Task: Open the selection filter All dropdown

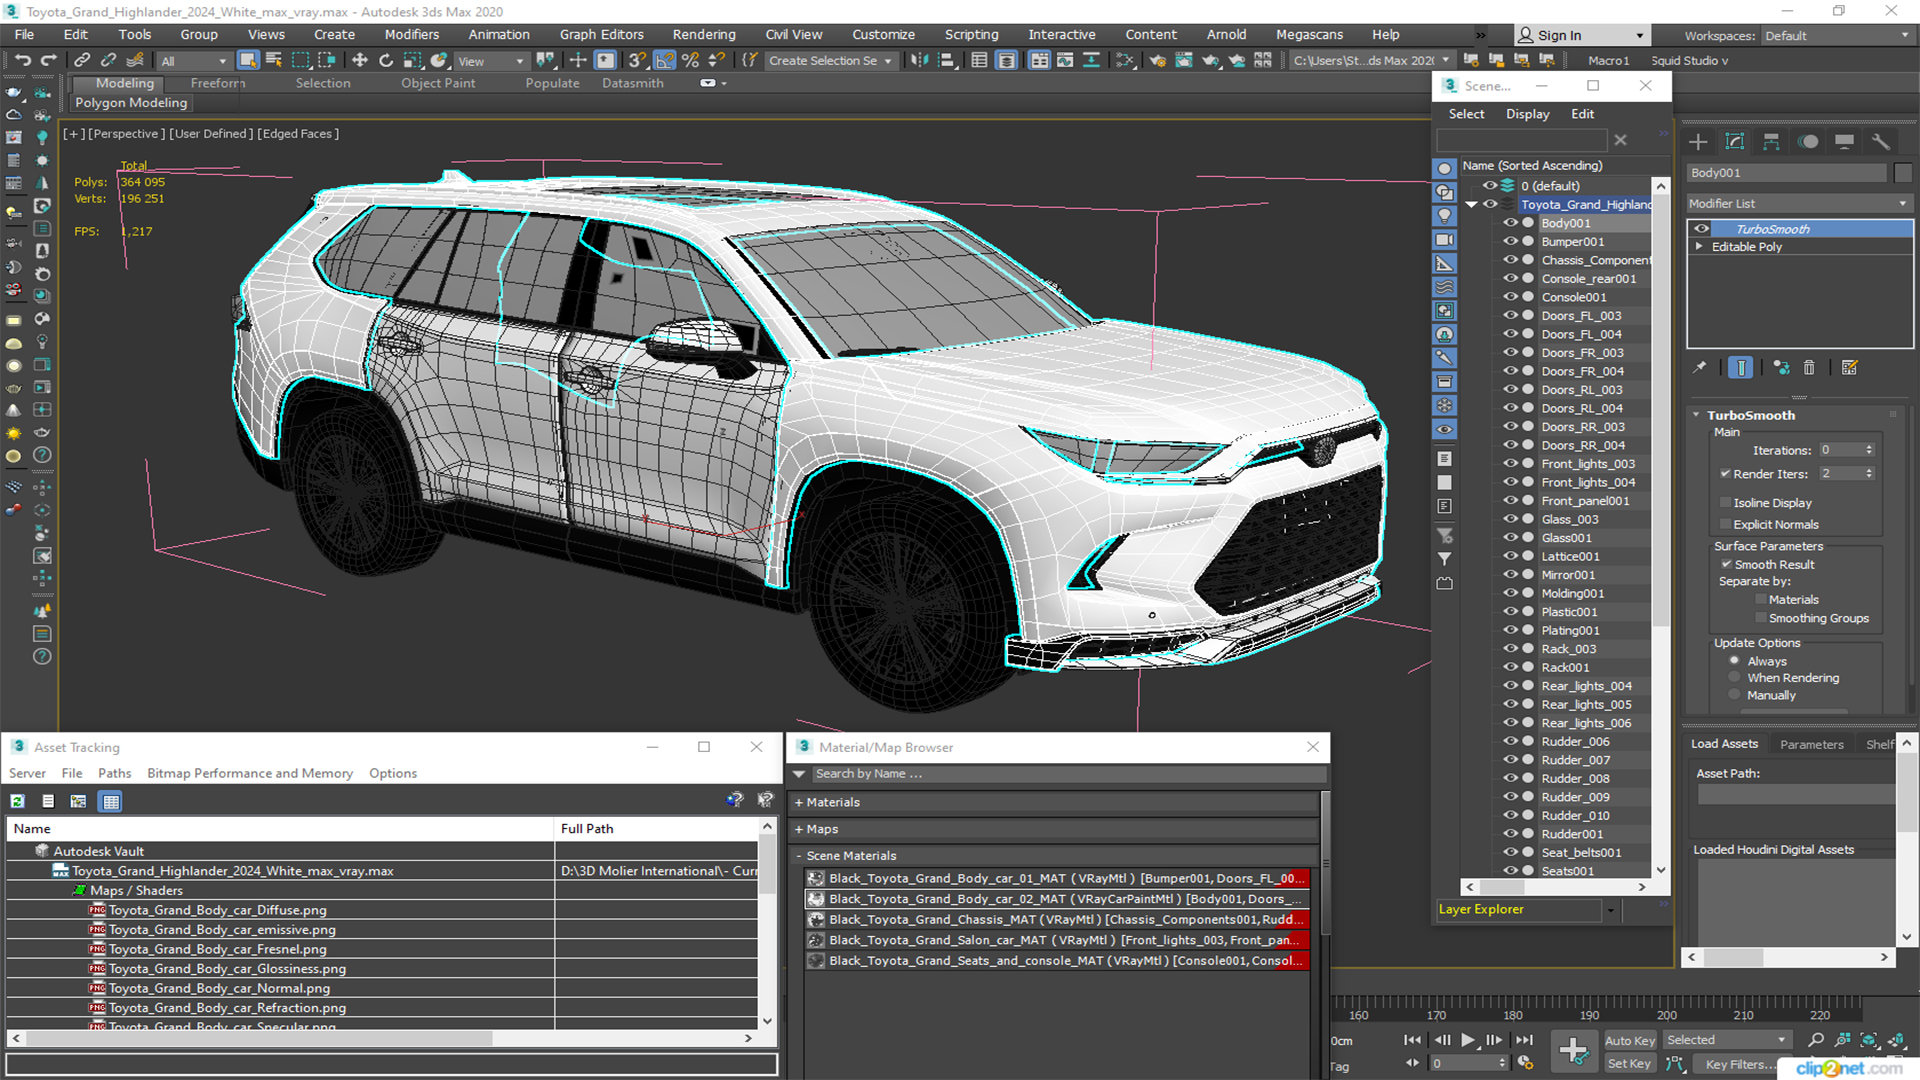Action: (194, 61)
